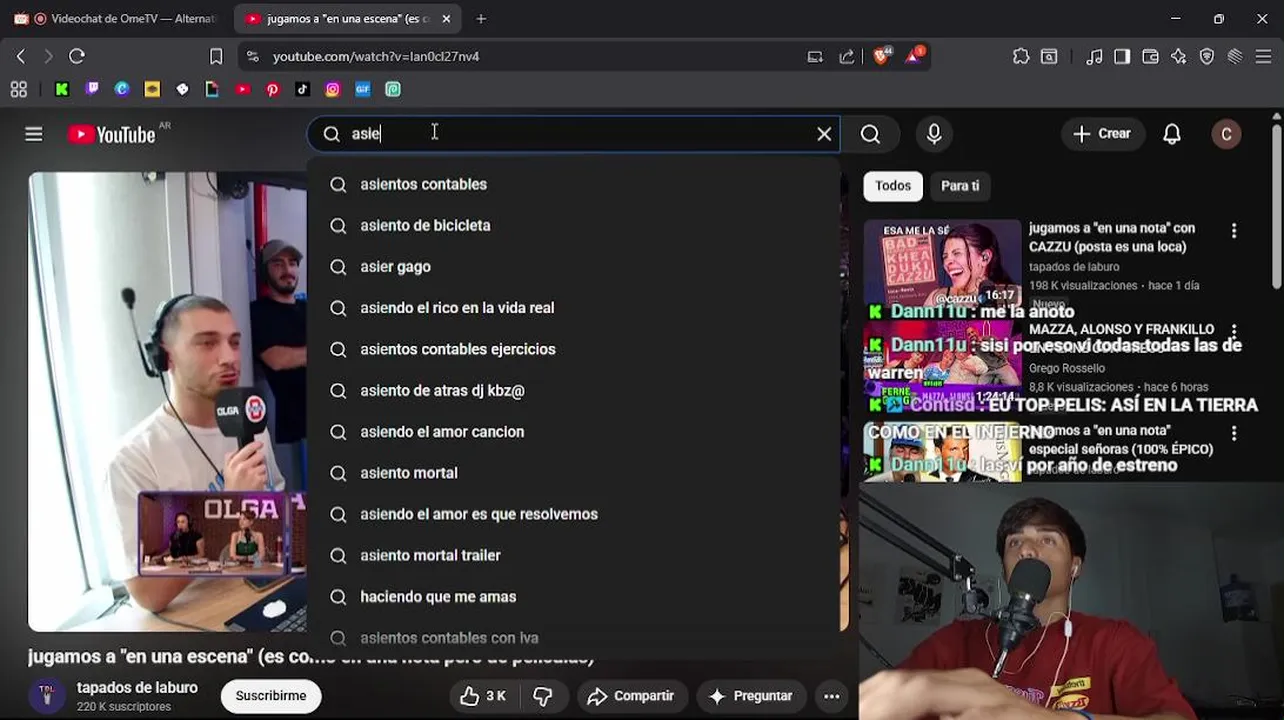The width and height of the screenshot is (1284, 720).
Task: Open the extensions puzzle icon
Action: (1021, 57)
